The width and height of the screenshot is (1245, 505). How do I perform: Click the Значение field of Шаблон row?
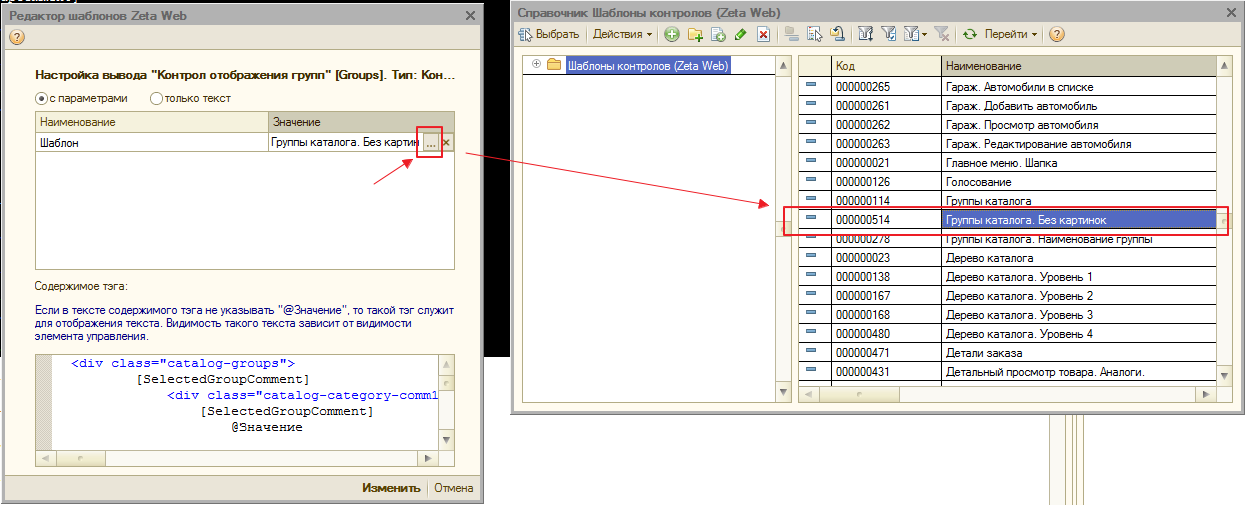pyautogui.click(x=344, y=143)
